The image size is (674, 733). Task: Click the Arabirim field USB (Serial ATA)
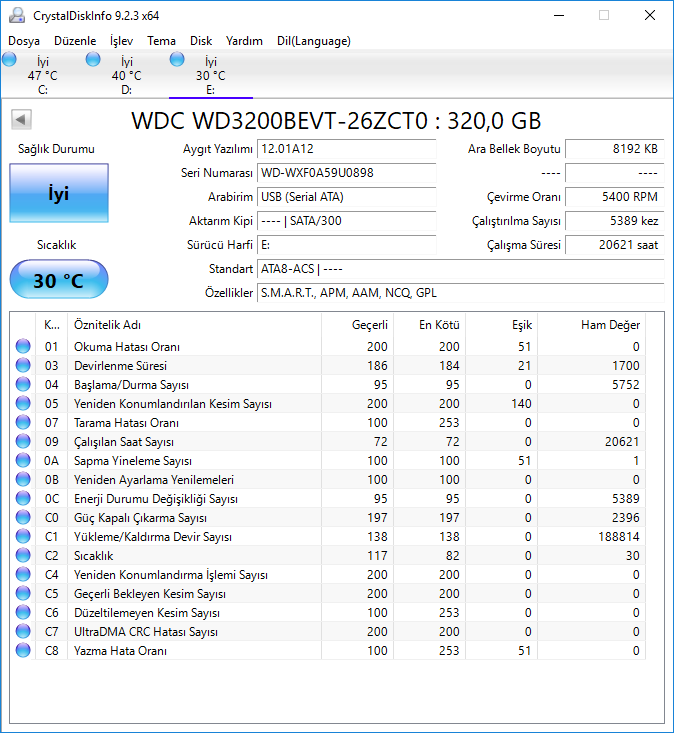pos(346,197)
